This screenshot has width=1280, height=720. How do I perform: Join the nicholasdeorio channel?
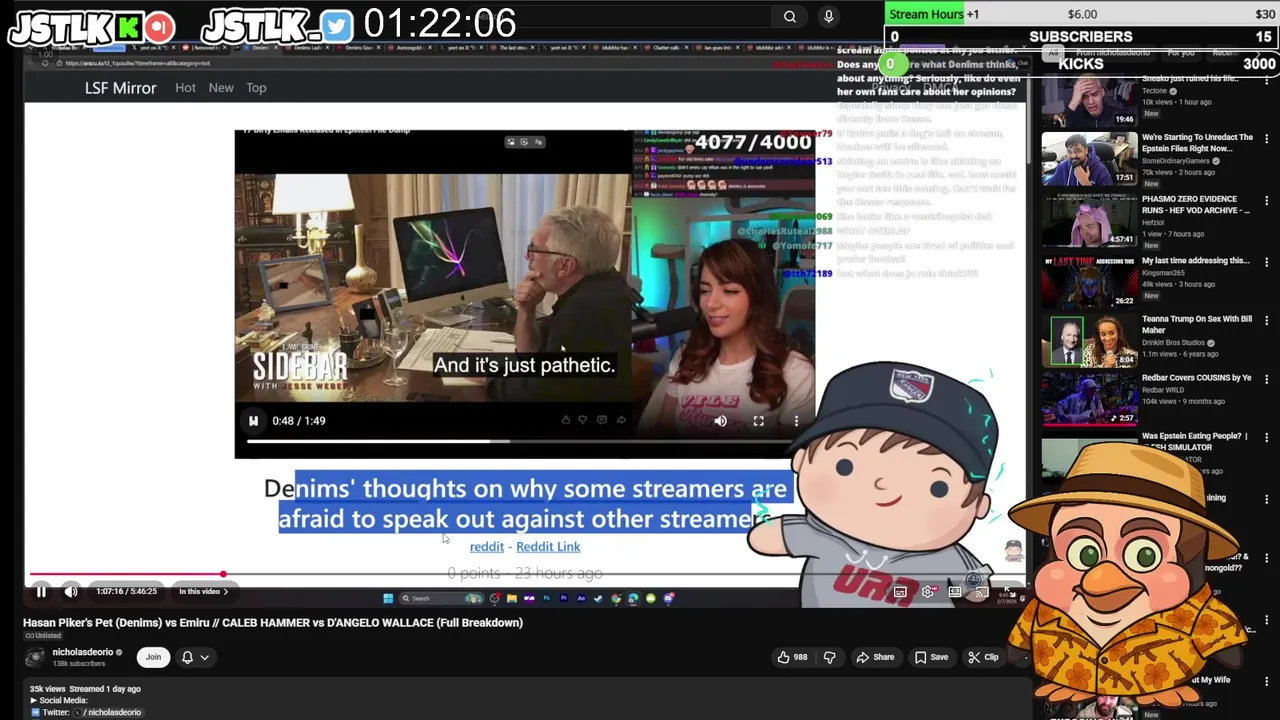pyautogui.click(x=153, y=657)
